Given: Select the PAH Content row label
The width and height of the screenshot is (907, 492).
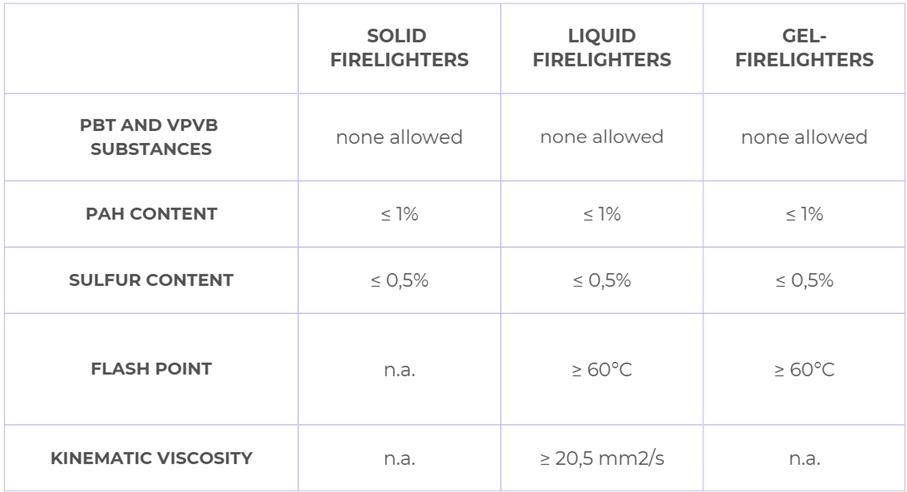Looking at the screenshot, I should click(151, 214).
